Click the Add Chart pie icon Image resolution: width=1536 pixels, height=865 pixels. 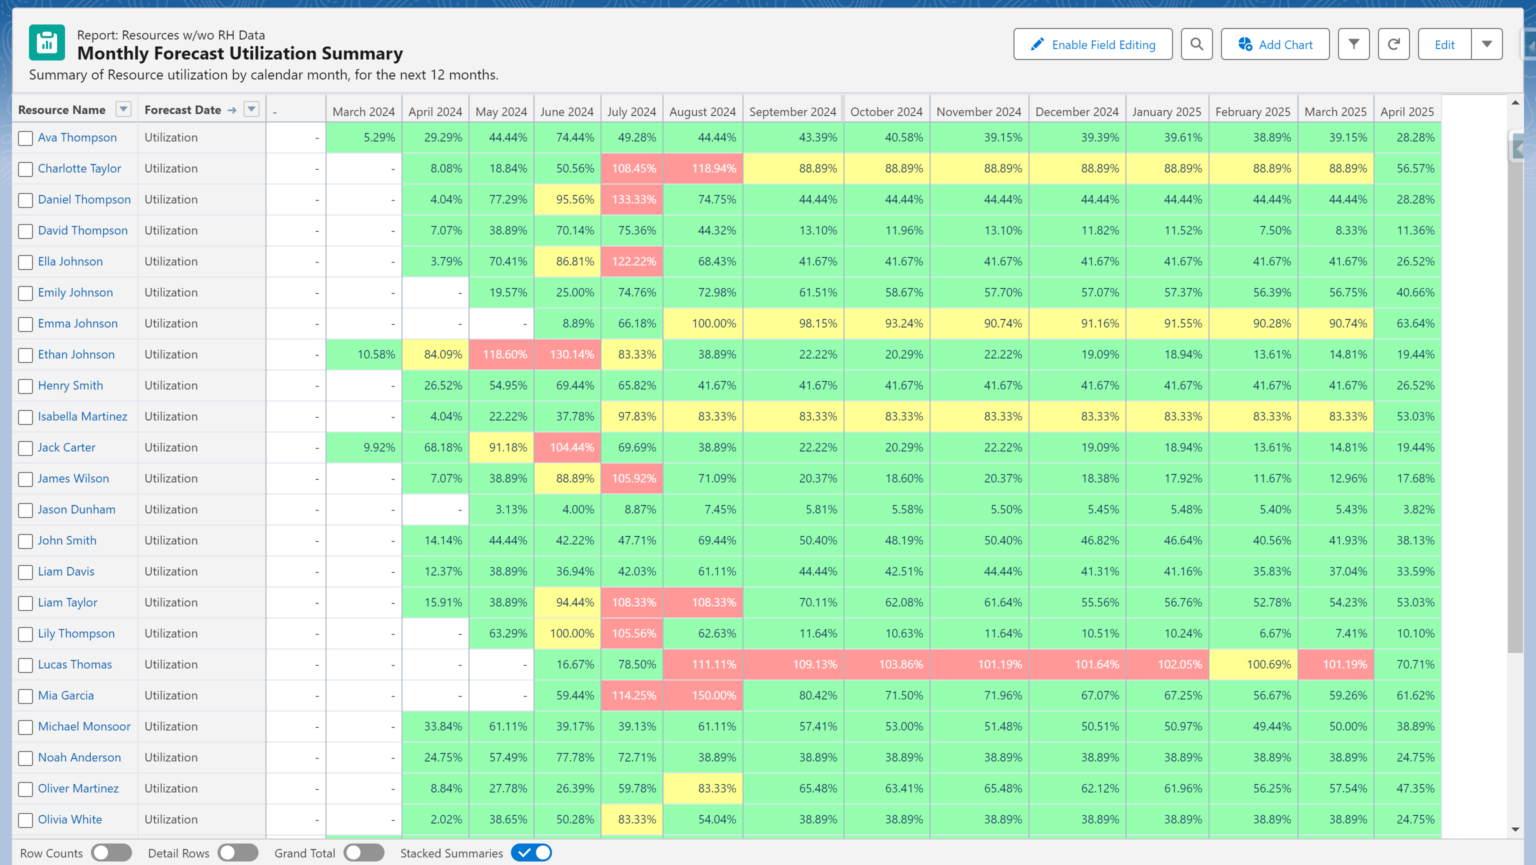[x=1245, y=44]
